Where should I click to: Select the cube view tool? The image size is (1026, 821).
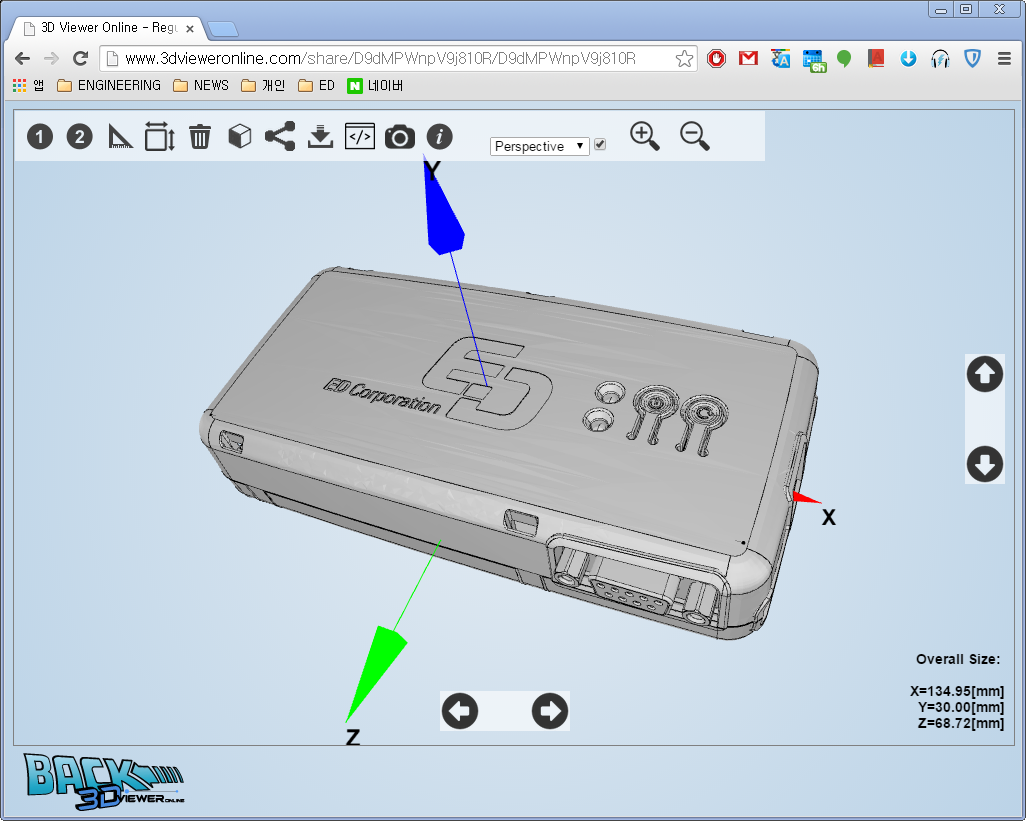(x=239, y=137)
